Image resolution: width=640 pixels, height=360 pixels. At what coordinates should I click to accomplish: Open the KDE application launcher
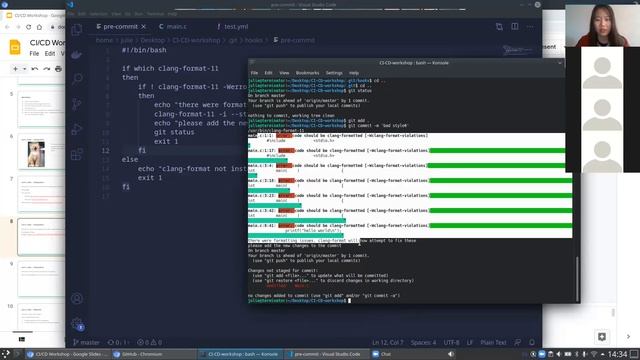(5, 354)
